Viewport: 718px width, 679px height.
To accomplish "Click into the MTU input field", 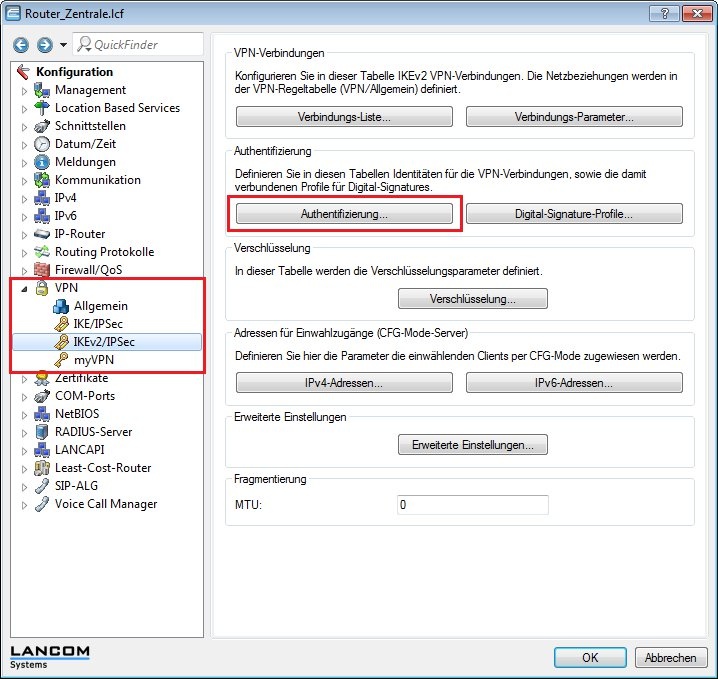I will (472, 505).
